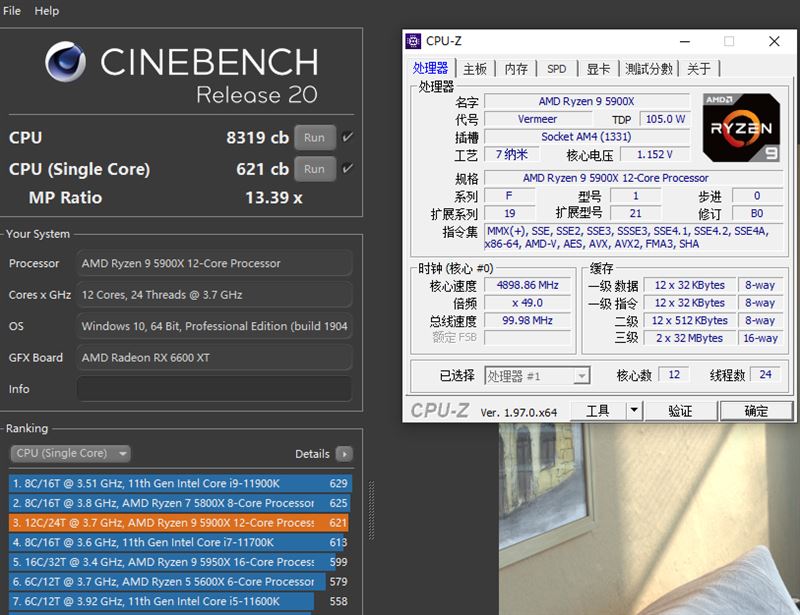800x615 pixels.
Task: Switch to the SPD tab in CPU-Z
Action: [x=557, y=68]
